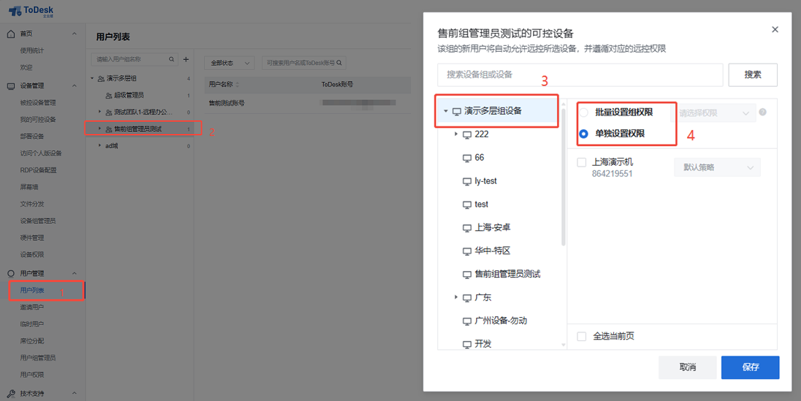Viewport: 801px width, 401px height.
Task: Open 硬件管理 in the sidebar
Action: [x=32, y=238]
